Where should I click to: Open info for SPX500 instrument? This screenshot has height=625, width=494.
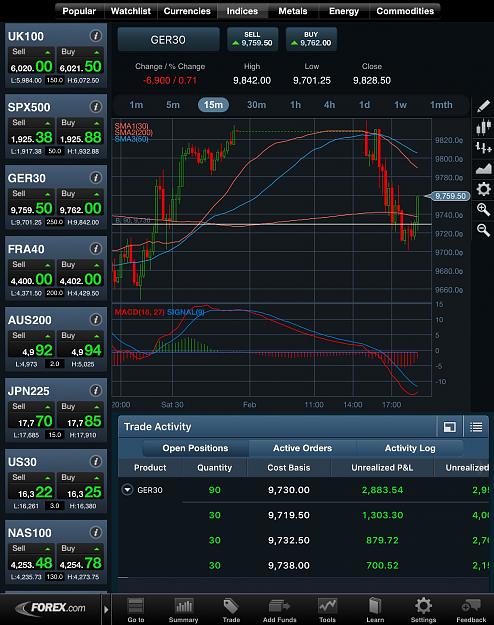click(95, 107)
